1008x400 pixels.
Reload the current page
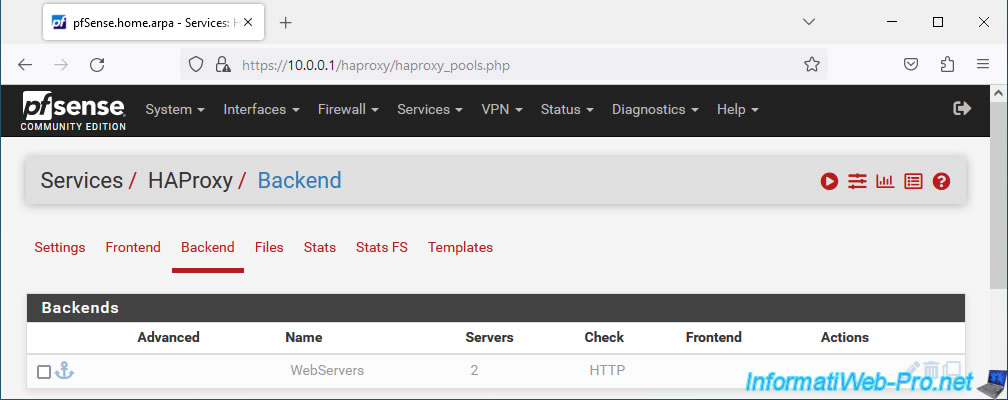point(97,64)
